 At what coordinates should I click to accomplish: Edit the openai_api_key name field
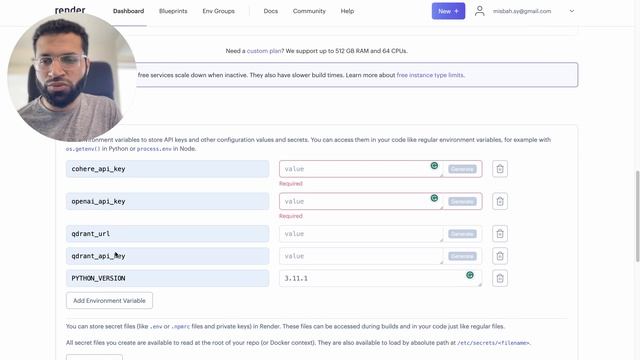pos(167,201)
